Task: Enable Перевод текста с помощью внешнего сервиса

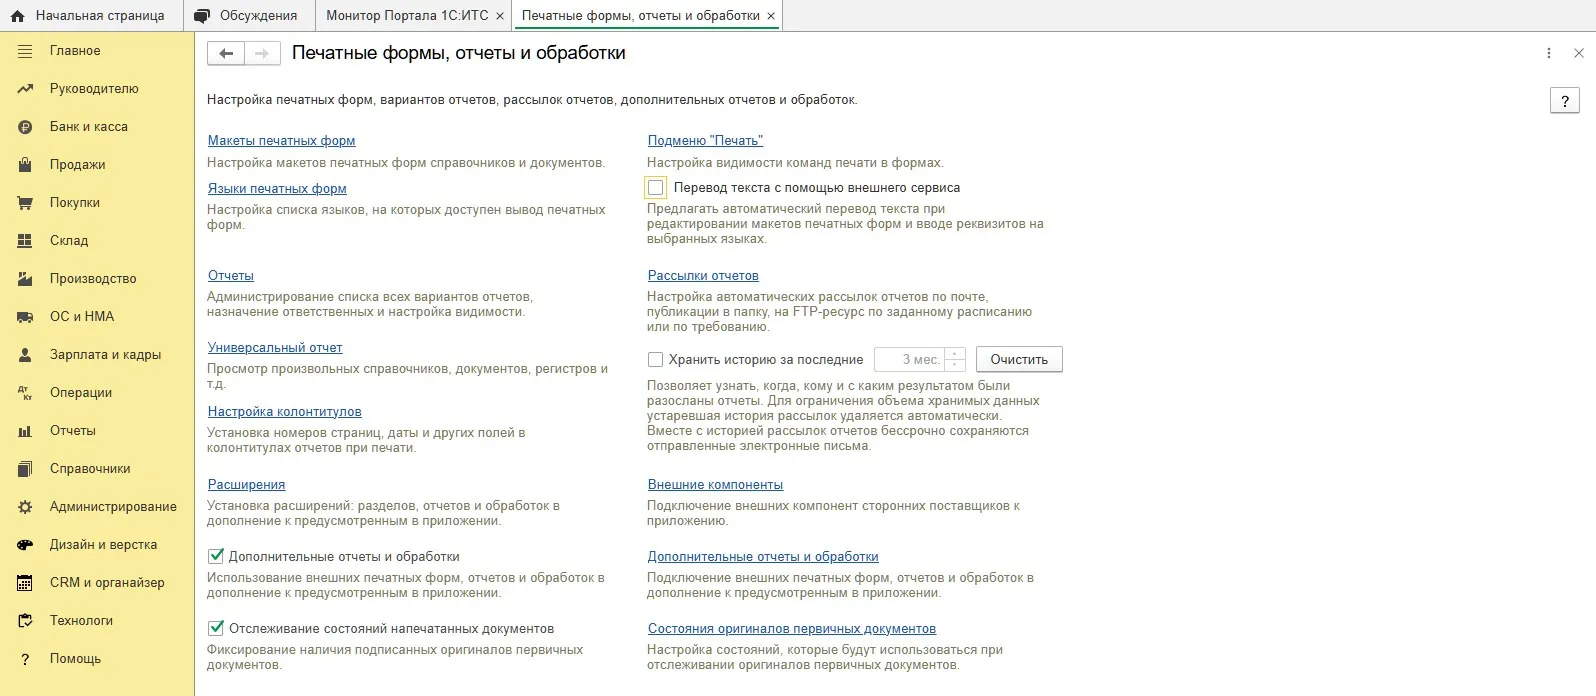Action: (x=656, y=188)
